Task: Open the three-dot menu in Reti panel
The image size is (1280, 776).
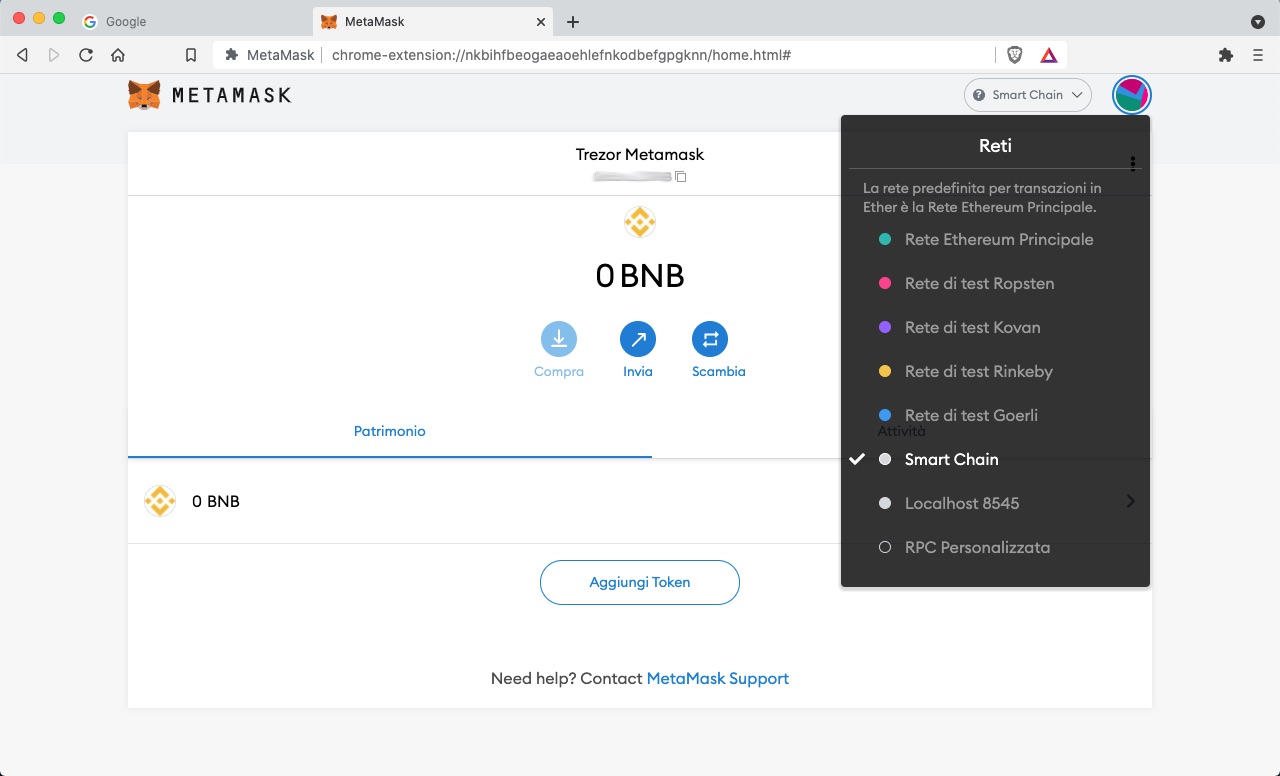Action: click(1133, 164)
